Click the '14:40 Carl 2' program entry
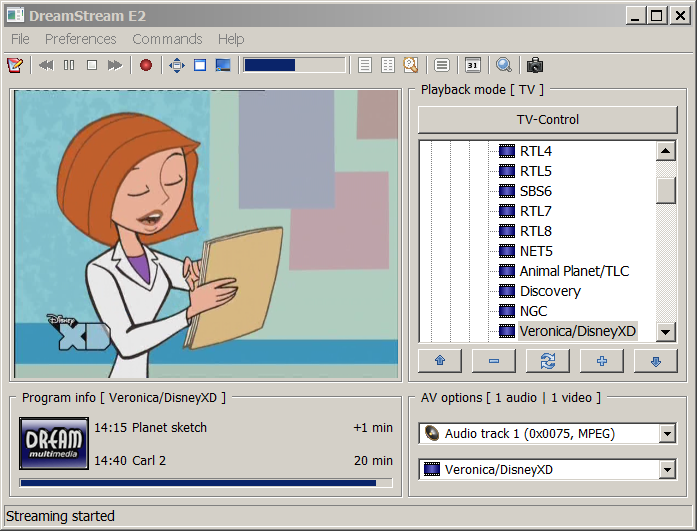Viewport: 697px width, 531px height. coord(130,460)
